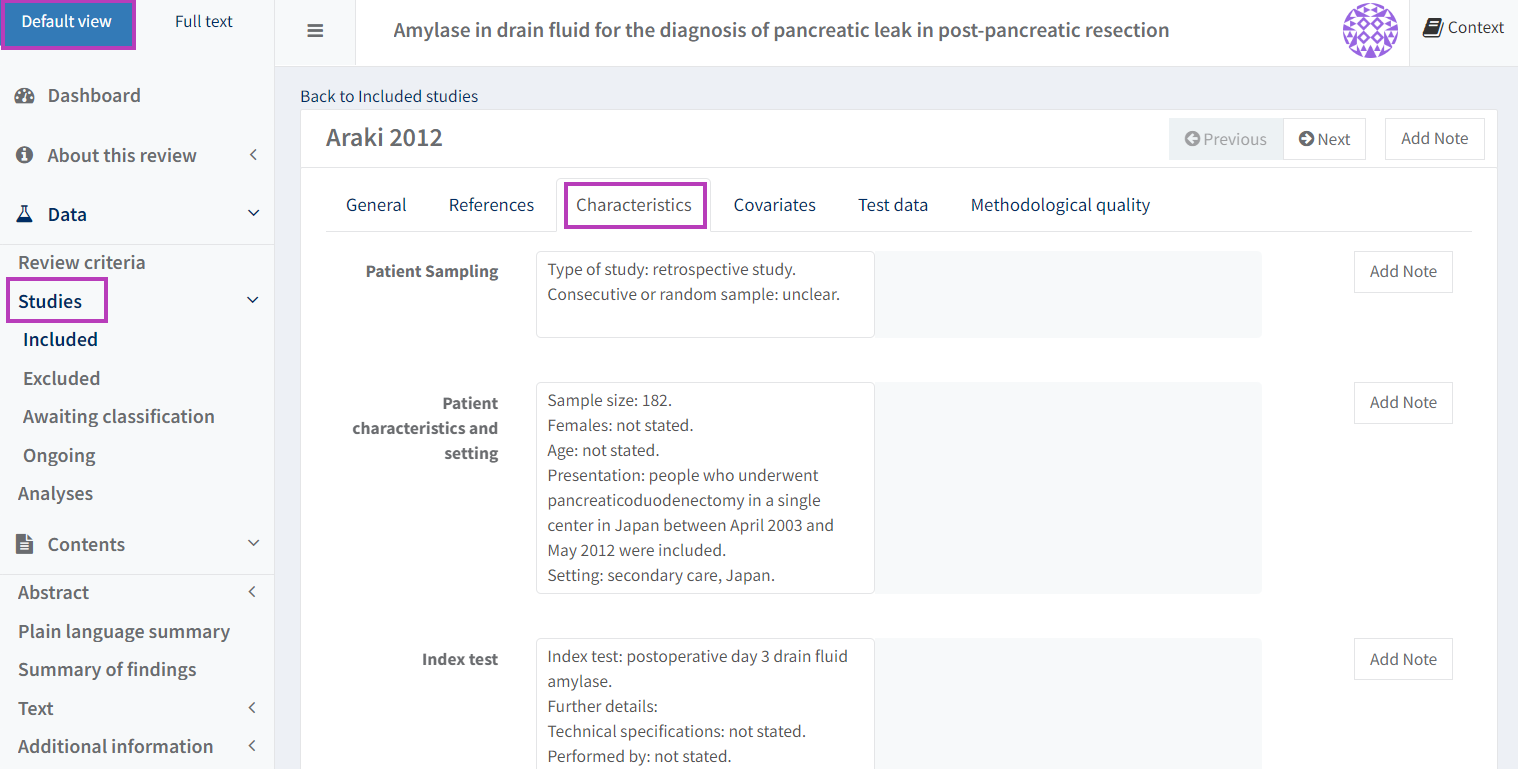The image size is (1518, 769).
Task: Open the Methodological quality tab
Action: tap(1060, 205)
